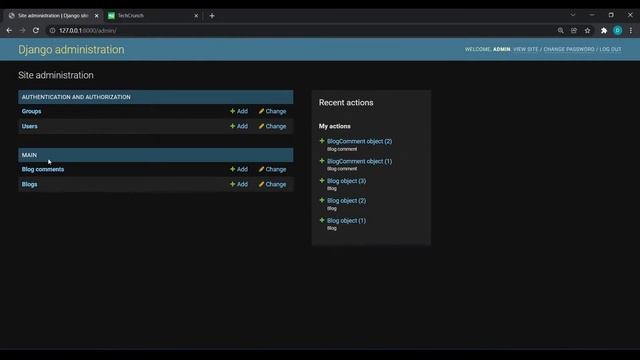
Task: Select the Site administration browser tab
Action: (x=53, y=16)
